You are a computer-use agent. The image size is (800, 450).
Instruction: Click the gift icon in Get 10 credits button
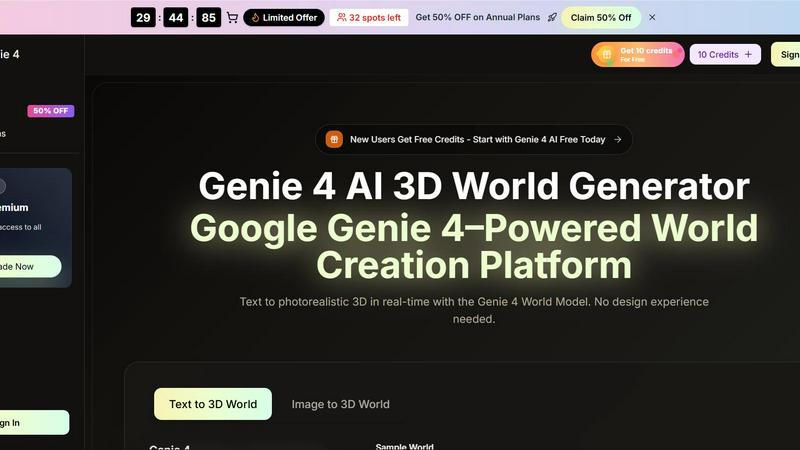[x=607, y=55]
